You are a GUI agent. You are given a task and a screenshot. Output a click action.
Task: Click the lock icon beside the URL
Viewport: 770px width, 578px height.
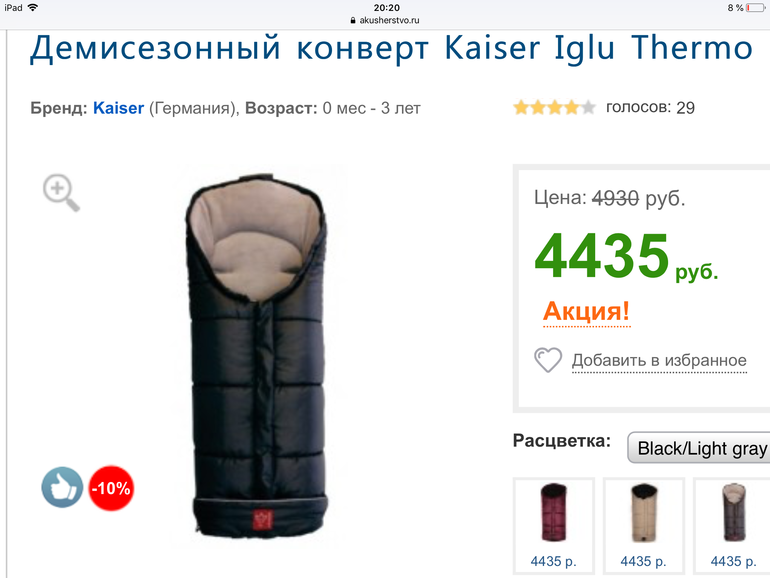click(x=353, y=21)
